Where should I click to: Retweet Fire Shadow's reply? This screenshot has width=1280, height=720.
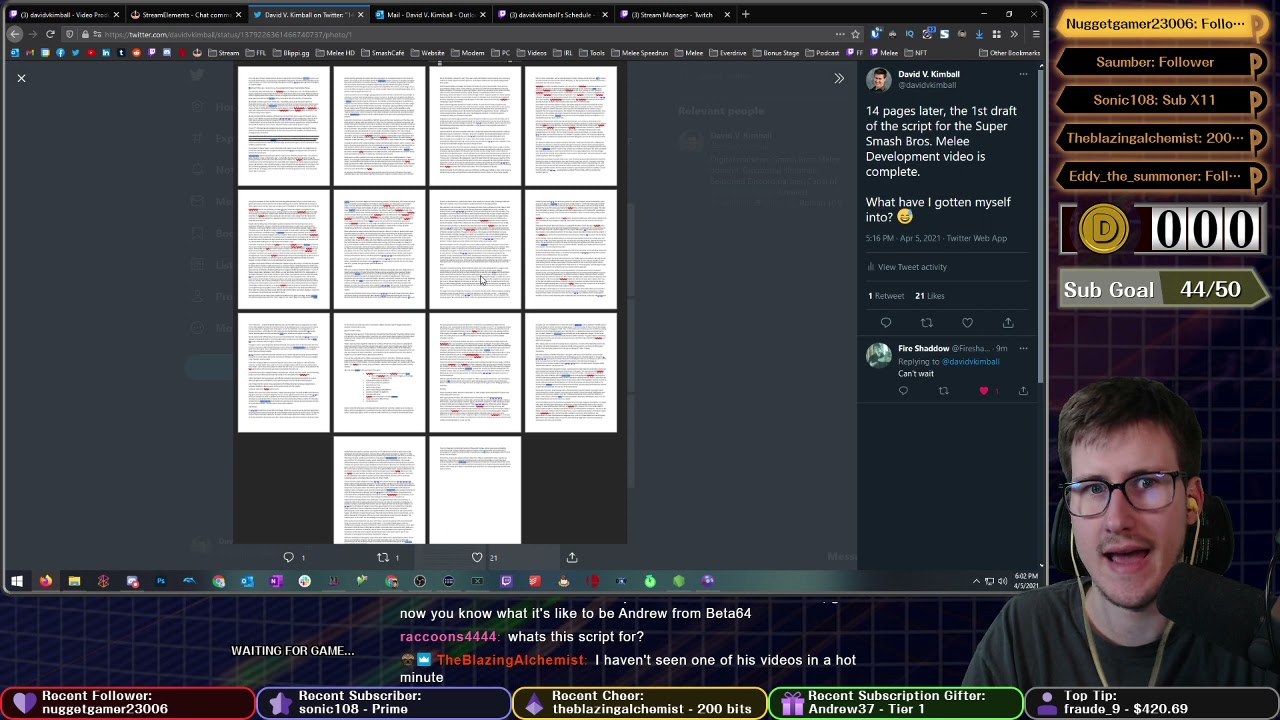(943, 391)
